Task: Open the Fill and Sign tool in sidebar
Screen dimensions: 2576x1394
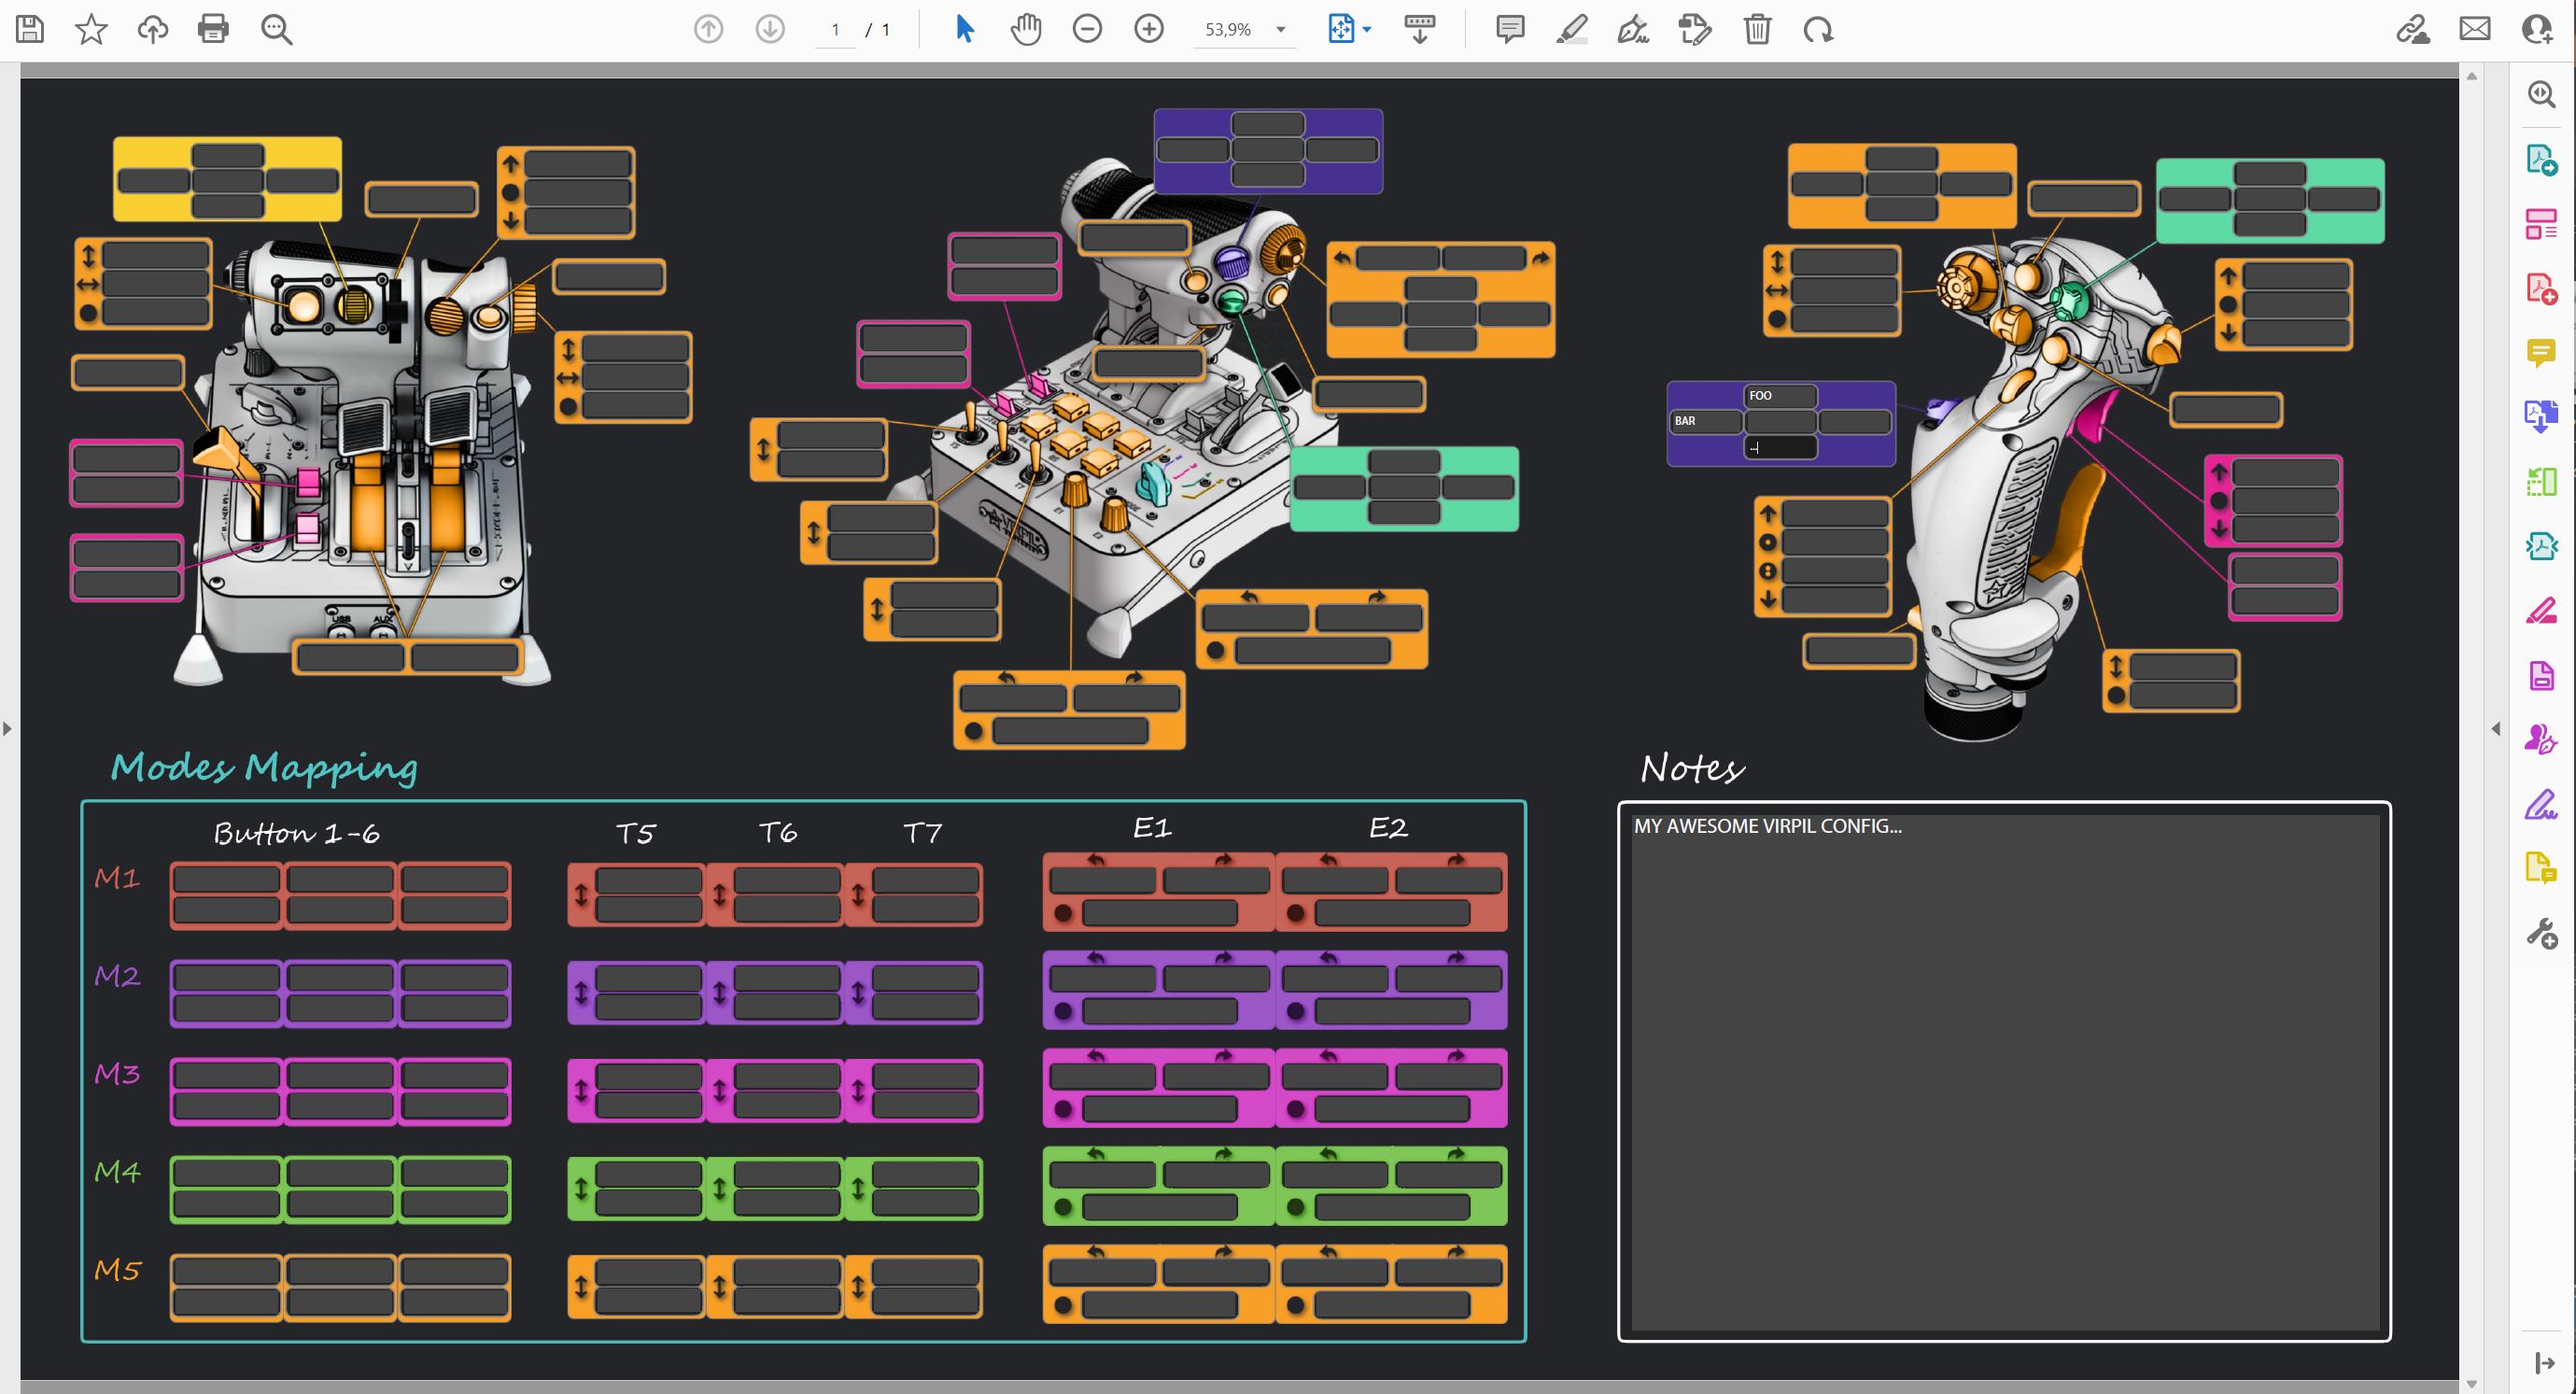Action: tap(2541, 806)
